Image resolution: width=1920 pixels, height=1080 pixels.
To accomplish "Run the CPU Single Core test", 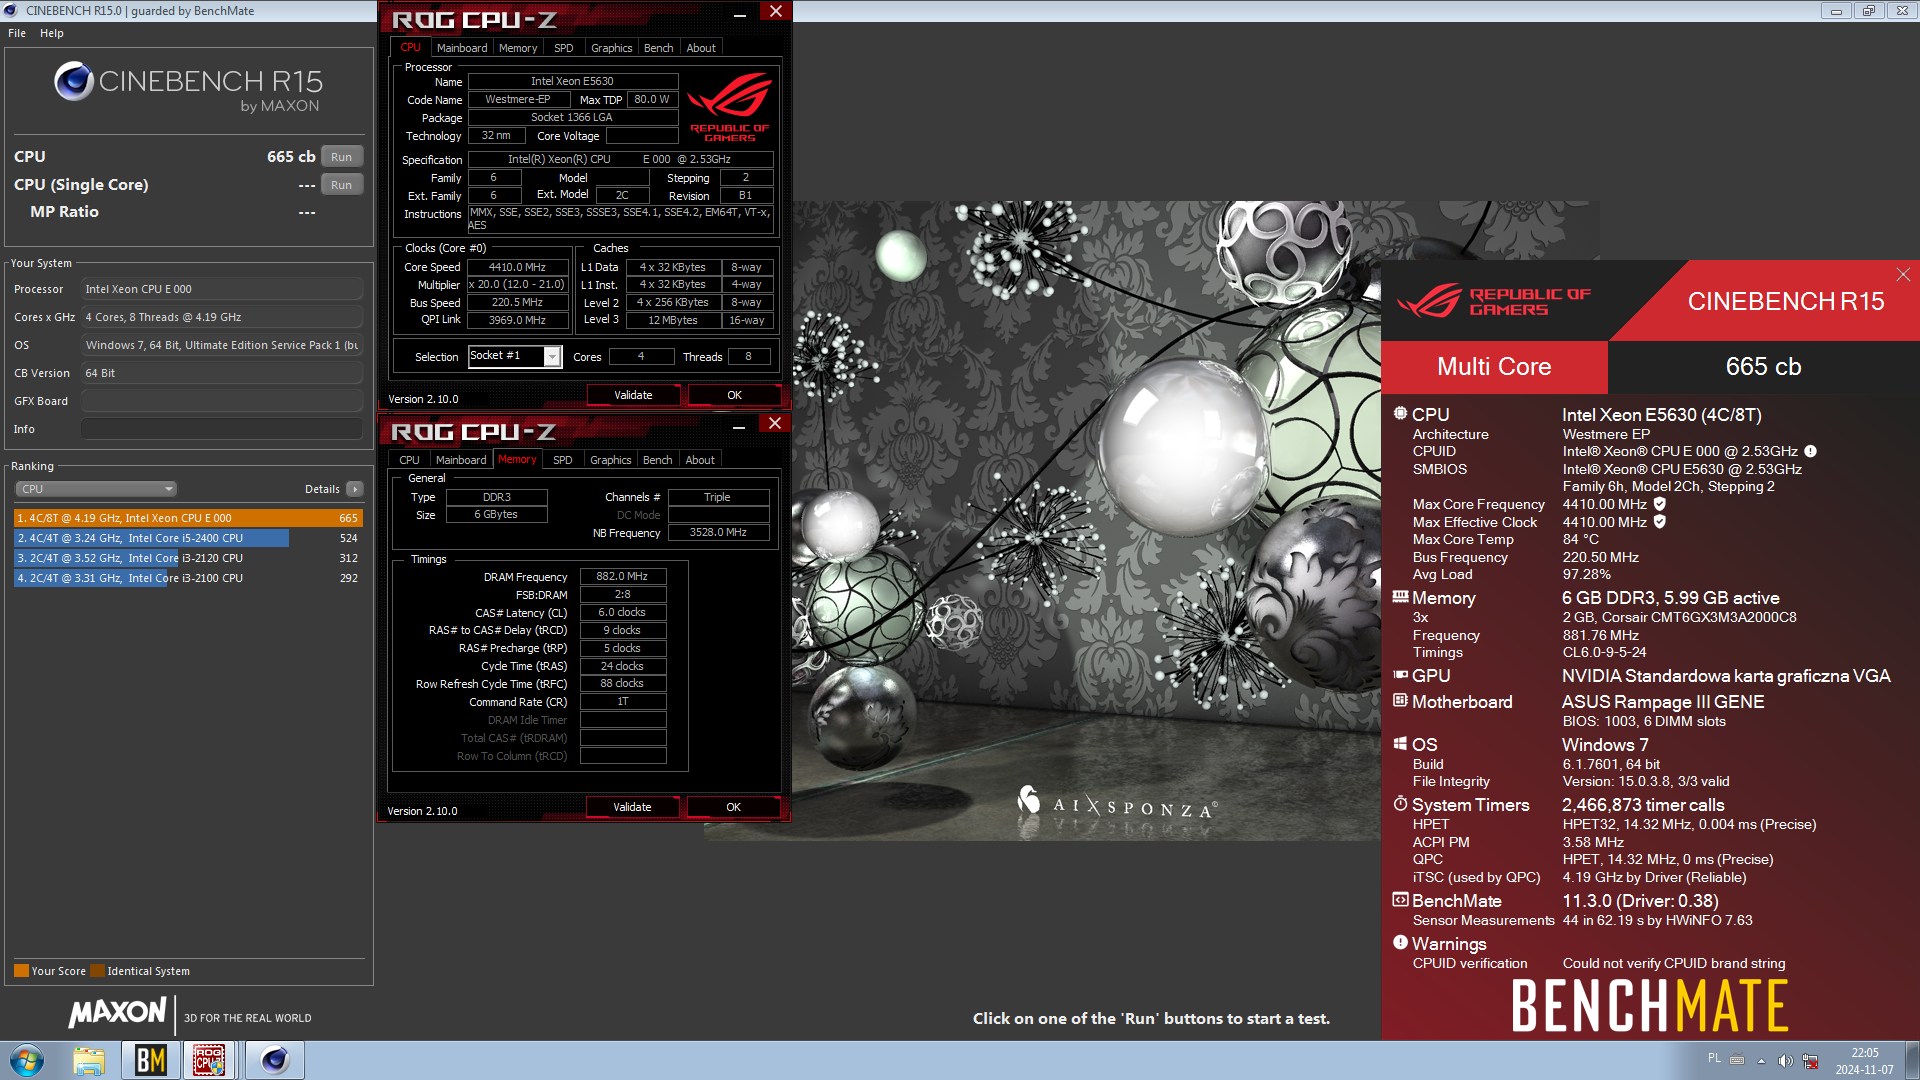I will pos(342,185).
